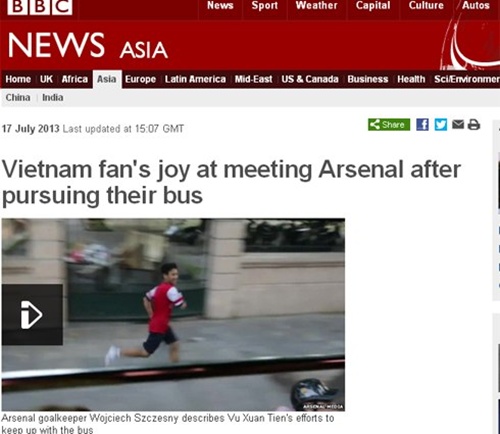Click the video thumbnail of running fan
Image resolution: width=500 pixels, height=434 pixels.
173,314
